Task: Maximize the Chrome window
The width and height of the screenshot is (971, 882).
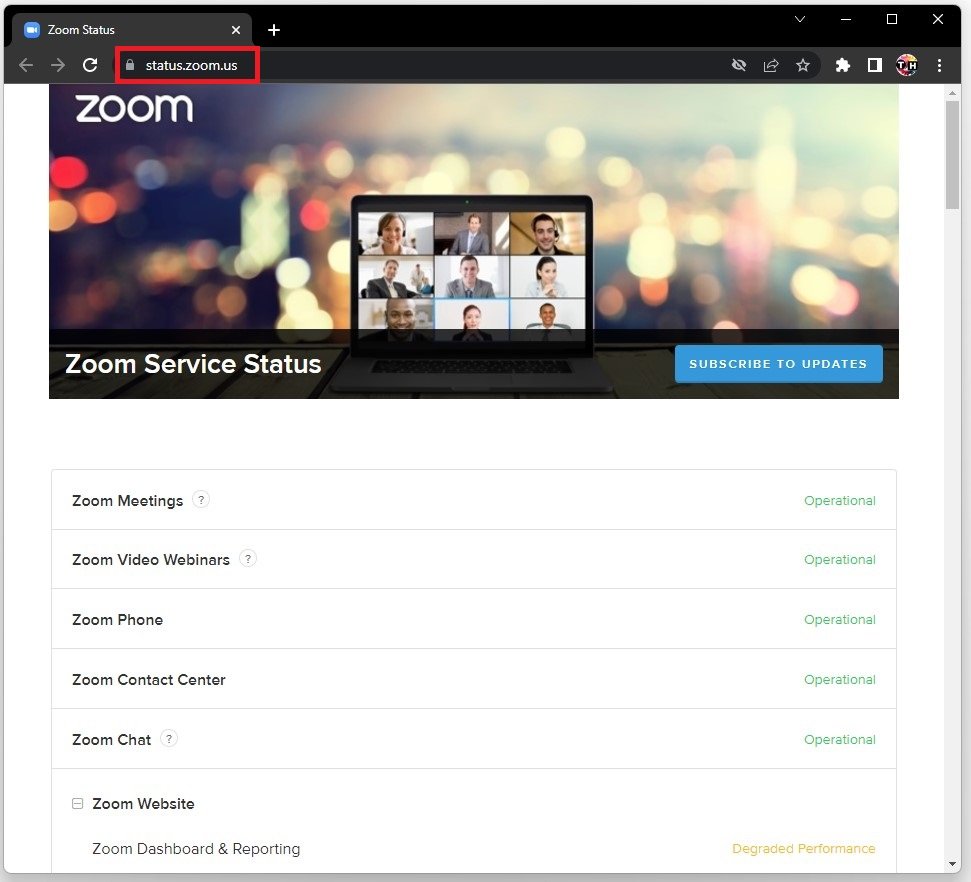Action: coord(892,19)
